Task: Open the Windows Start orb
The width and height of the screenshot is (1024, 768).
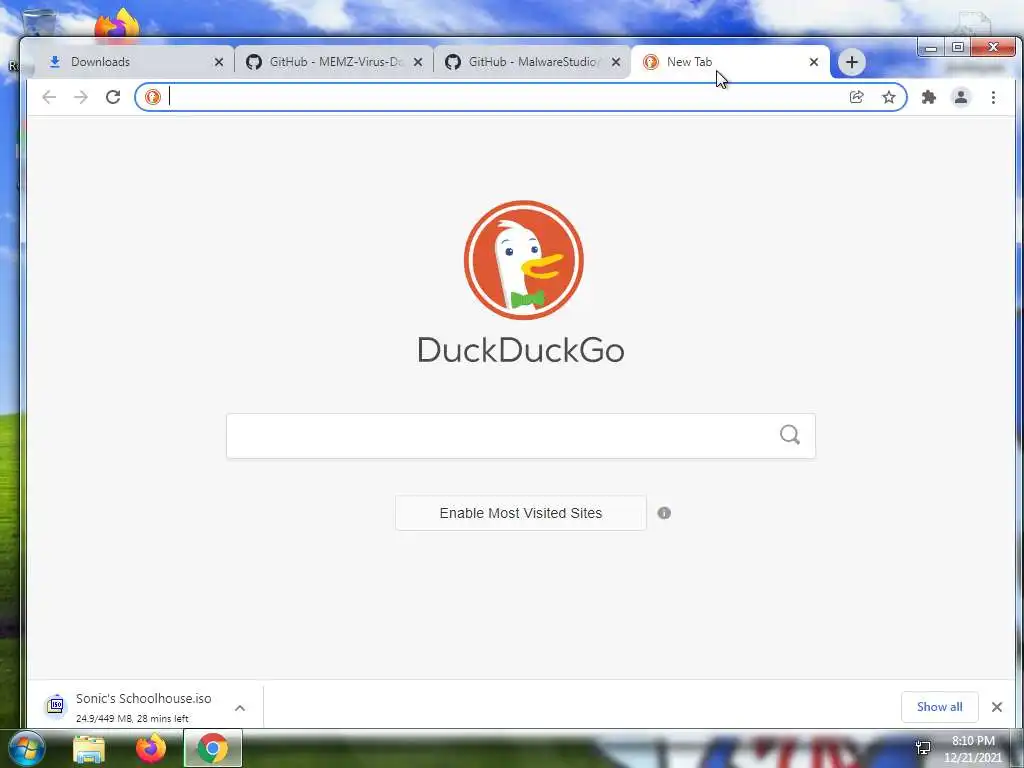Action: (26, 748)
